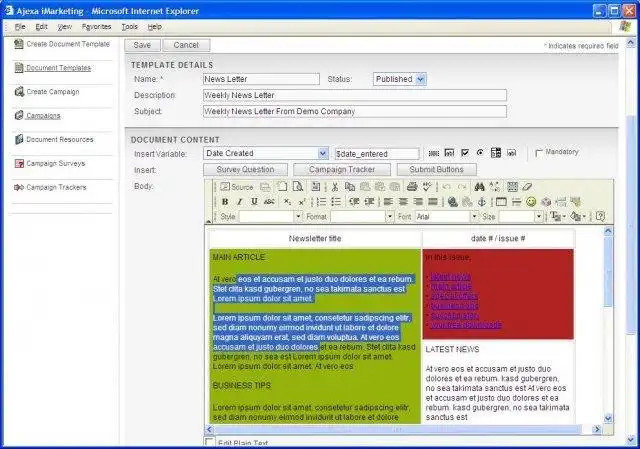Insert Submit Buttons
640x449 pixels.
point(436,169)
